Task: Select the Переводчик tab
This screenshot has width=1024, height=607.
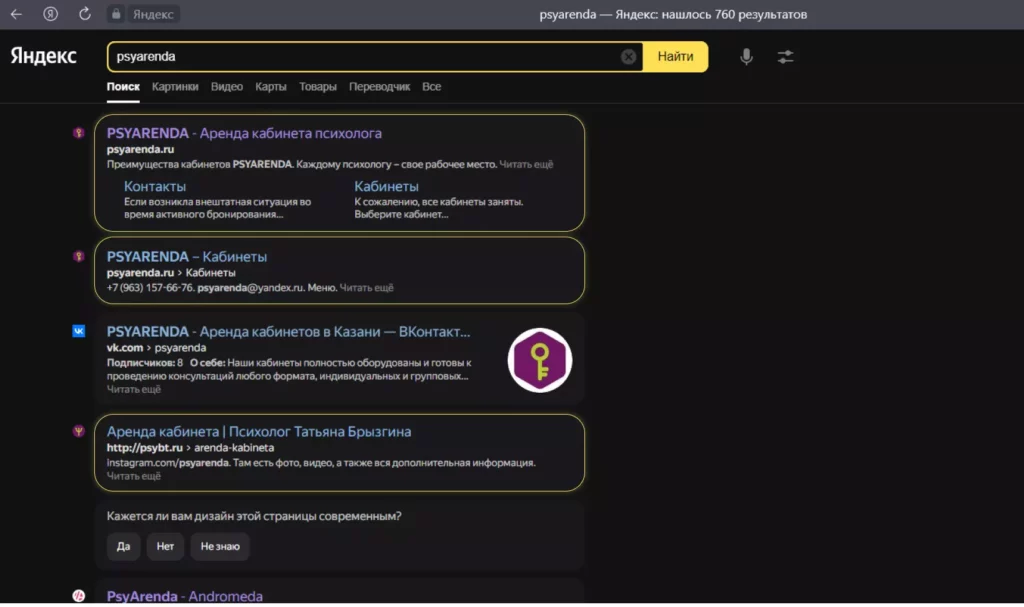Action: [379, 86]
